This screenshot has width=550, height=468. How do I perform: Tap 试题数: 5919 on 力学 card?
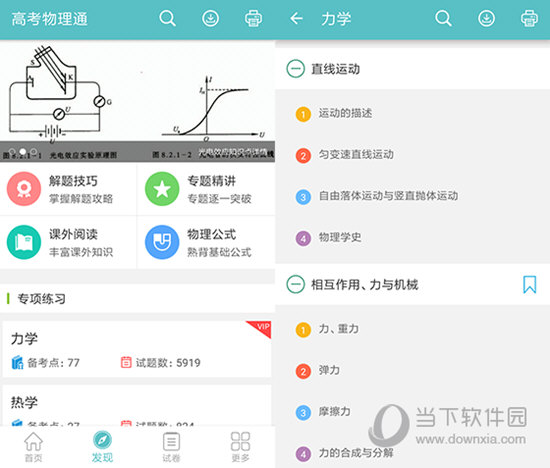(161, 362)
